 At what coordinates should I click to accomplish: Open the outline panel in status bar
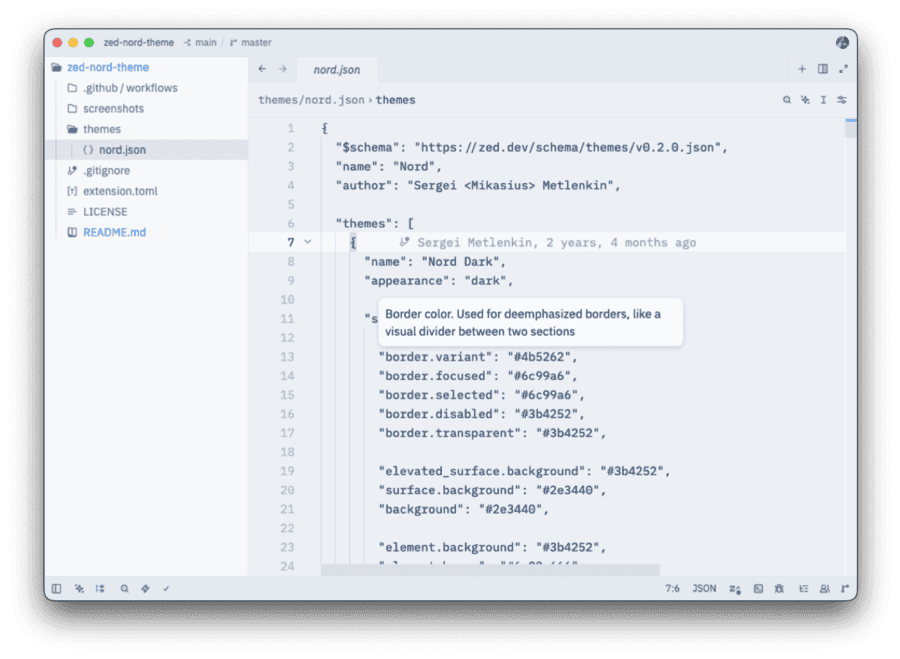pos(100,588)
